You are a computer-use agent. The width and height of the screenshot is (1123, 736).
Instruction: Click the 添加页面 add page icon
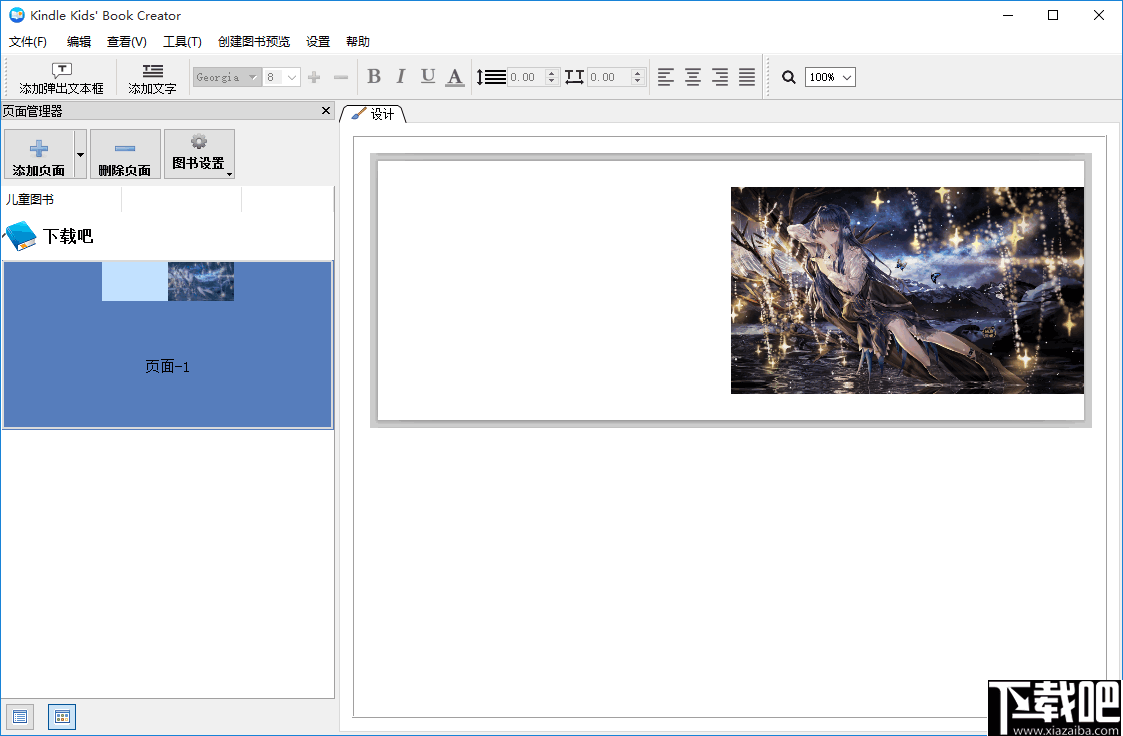coord(39,147)
